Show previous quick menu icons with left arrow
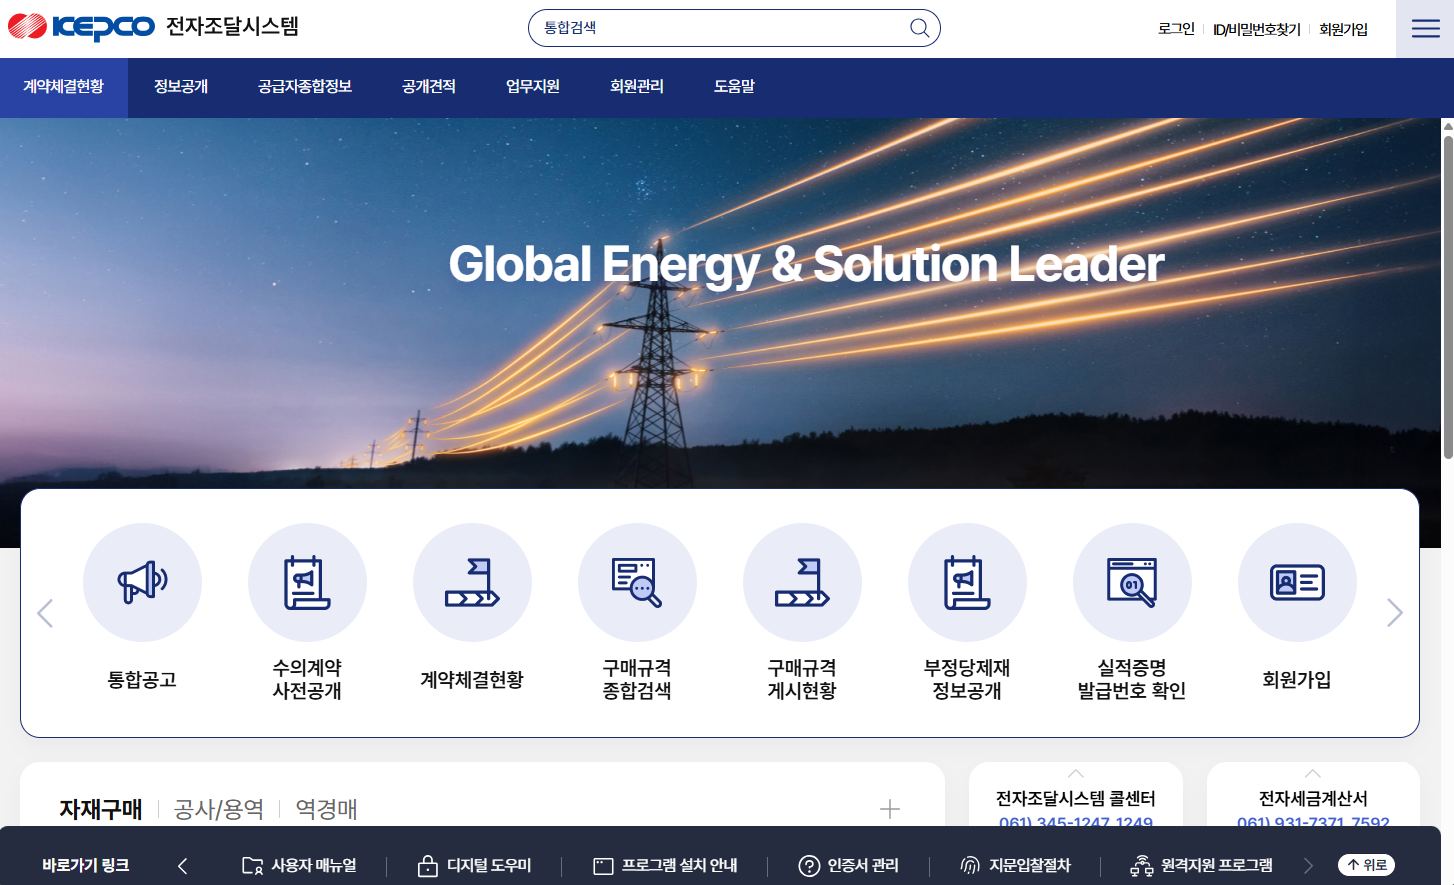 tap(45, 613)
